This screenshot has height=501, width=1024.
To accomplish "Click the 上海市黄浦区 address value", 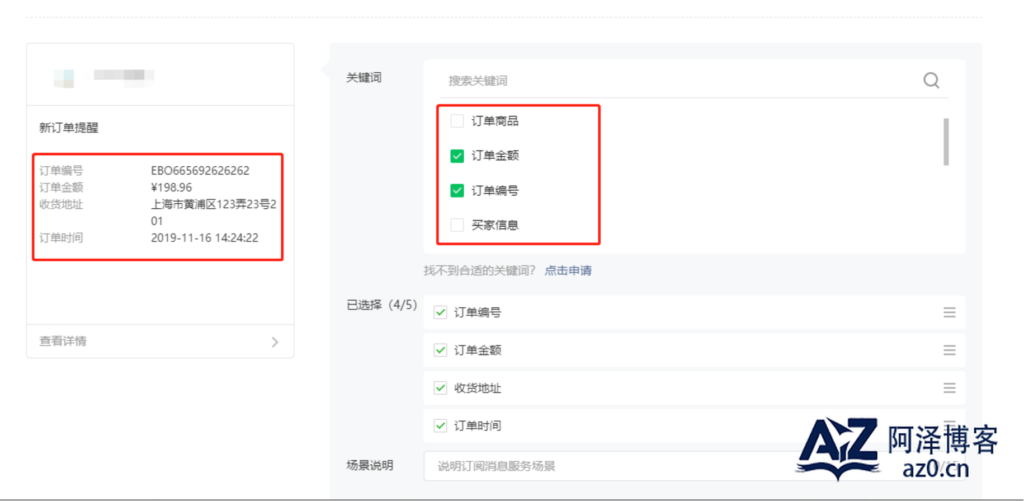I will tap(214, 212).
